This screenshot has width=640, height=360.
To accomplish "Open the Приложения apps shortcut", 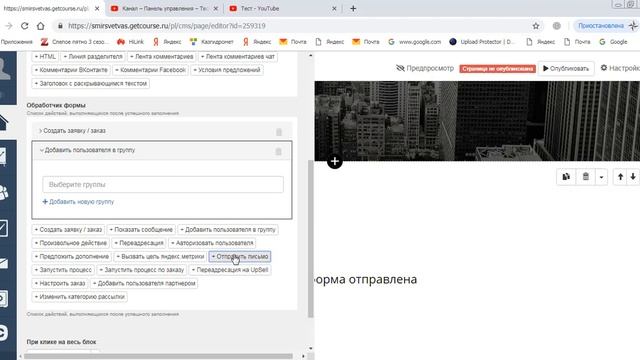I will pos(17,42).
